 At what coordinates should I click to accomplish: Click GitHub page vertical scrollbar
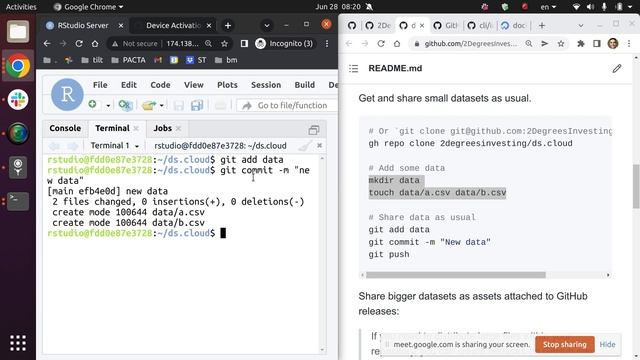pos(636,186)
